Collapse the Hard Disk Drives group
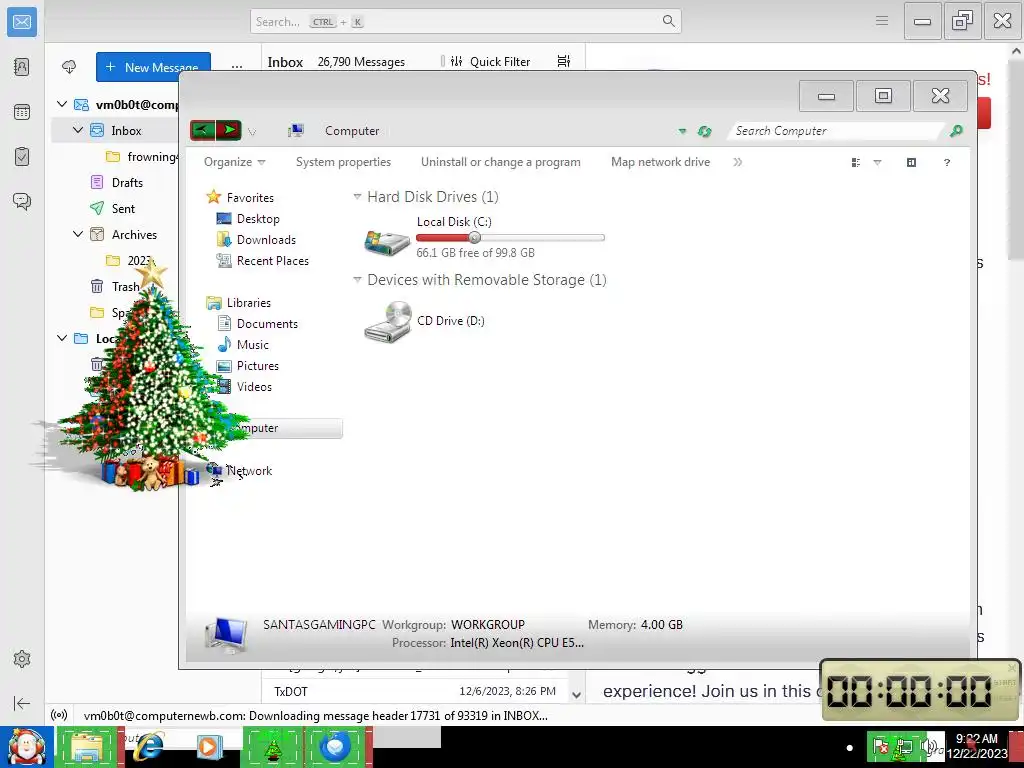Image resolution: width=1024 pixels, height=768 pixels. coord(357,197)
